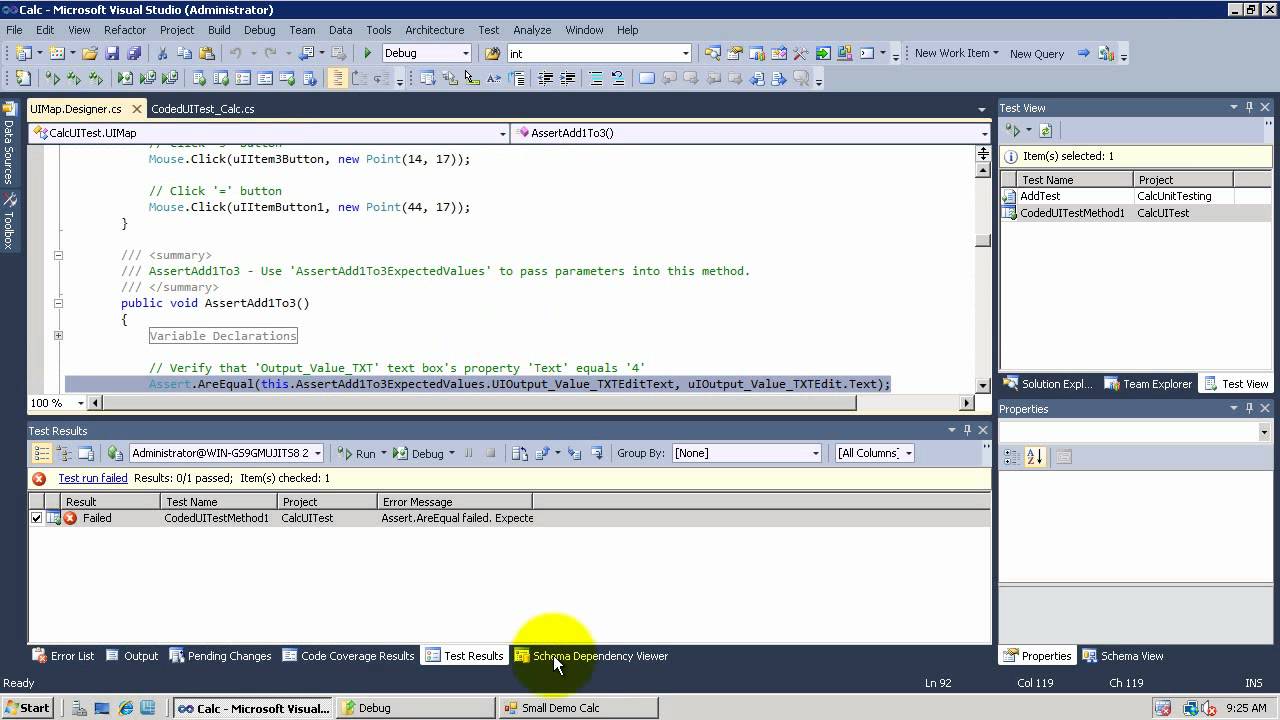
Task: Click the editor horizontal scrollbar
Action: click(x=531, y=403)
